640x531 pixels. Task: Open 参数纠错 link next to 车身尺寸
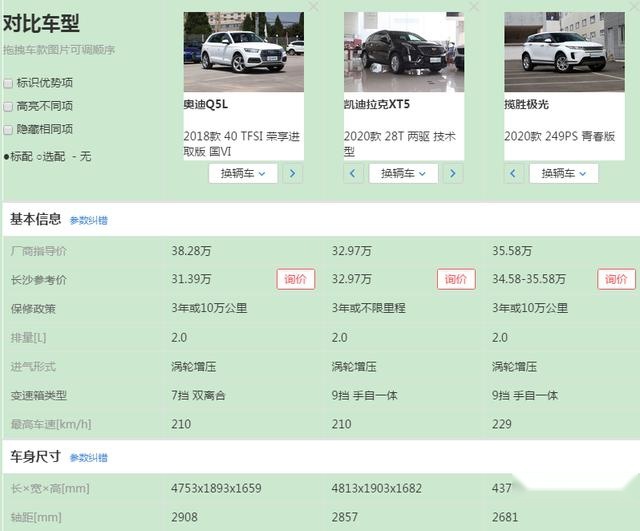tap(89, 458)
